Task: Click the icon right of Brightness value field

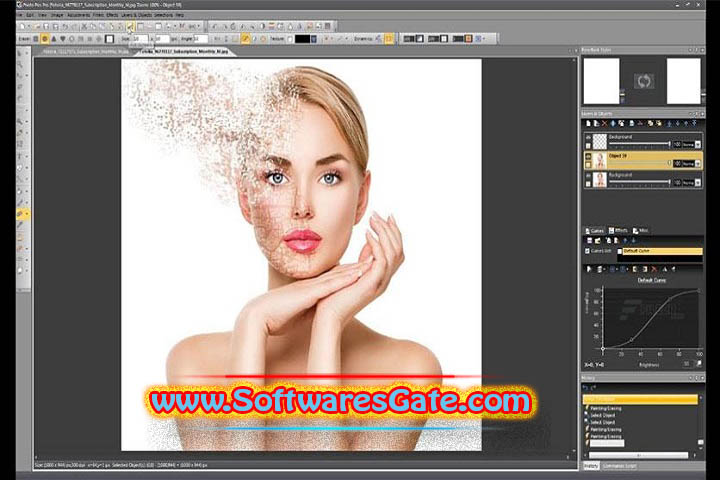Action: click(699, 364)
